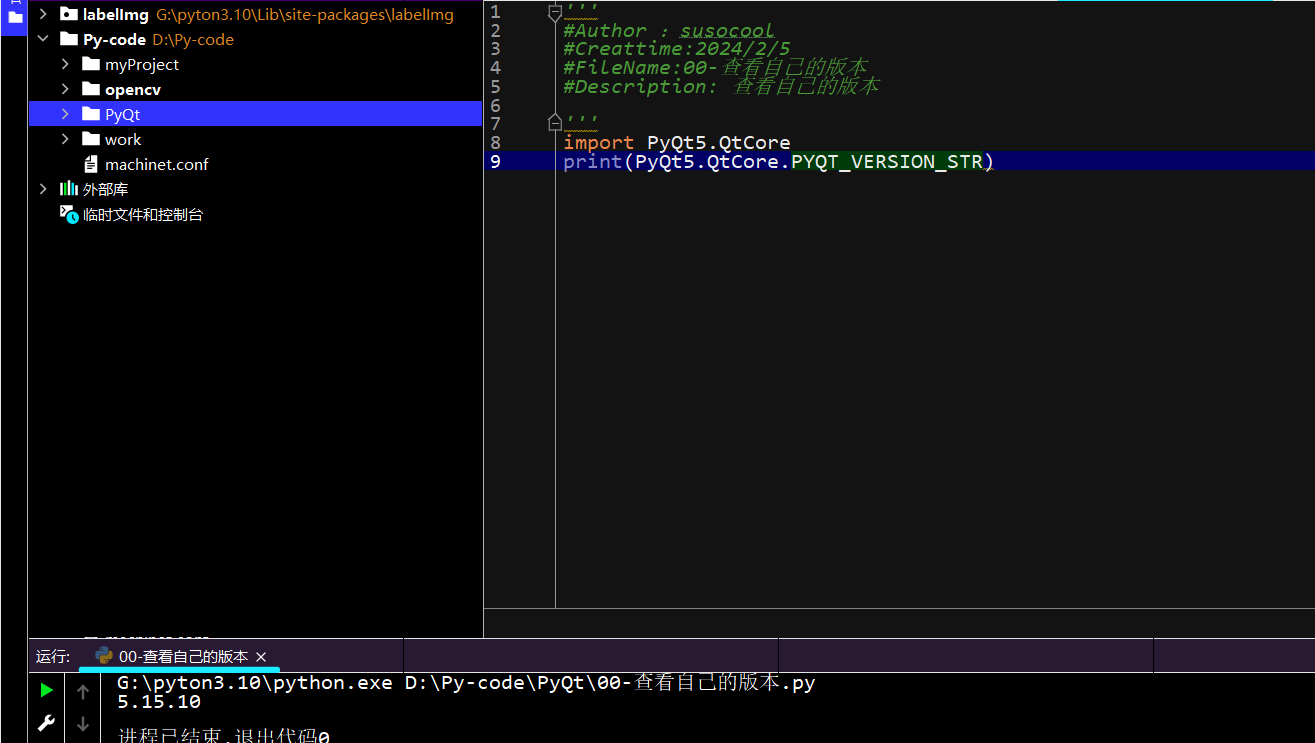Select the work folder
1315x743 pixels.
point(123,139)
